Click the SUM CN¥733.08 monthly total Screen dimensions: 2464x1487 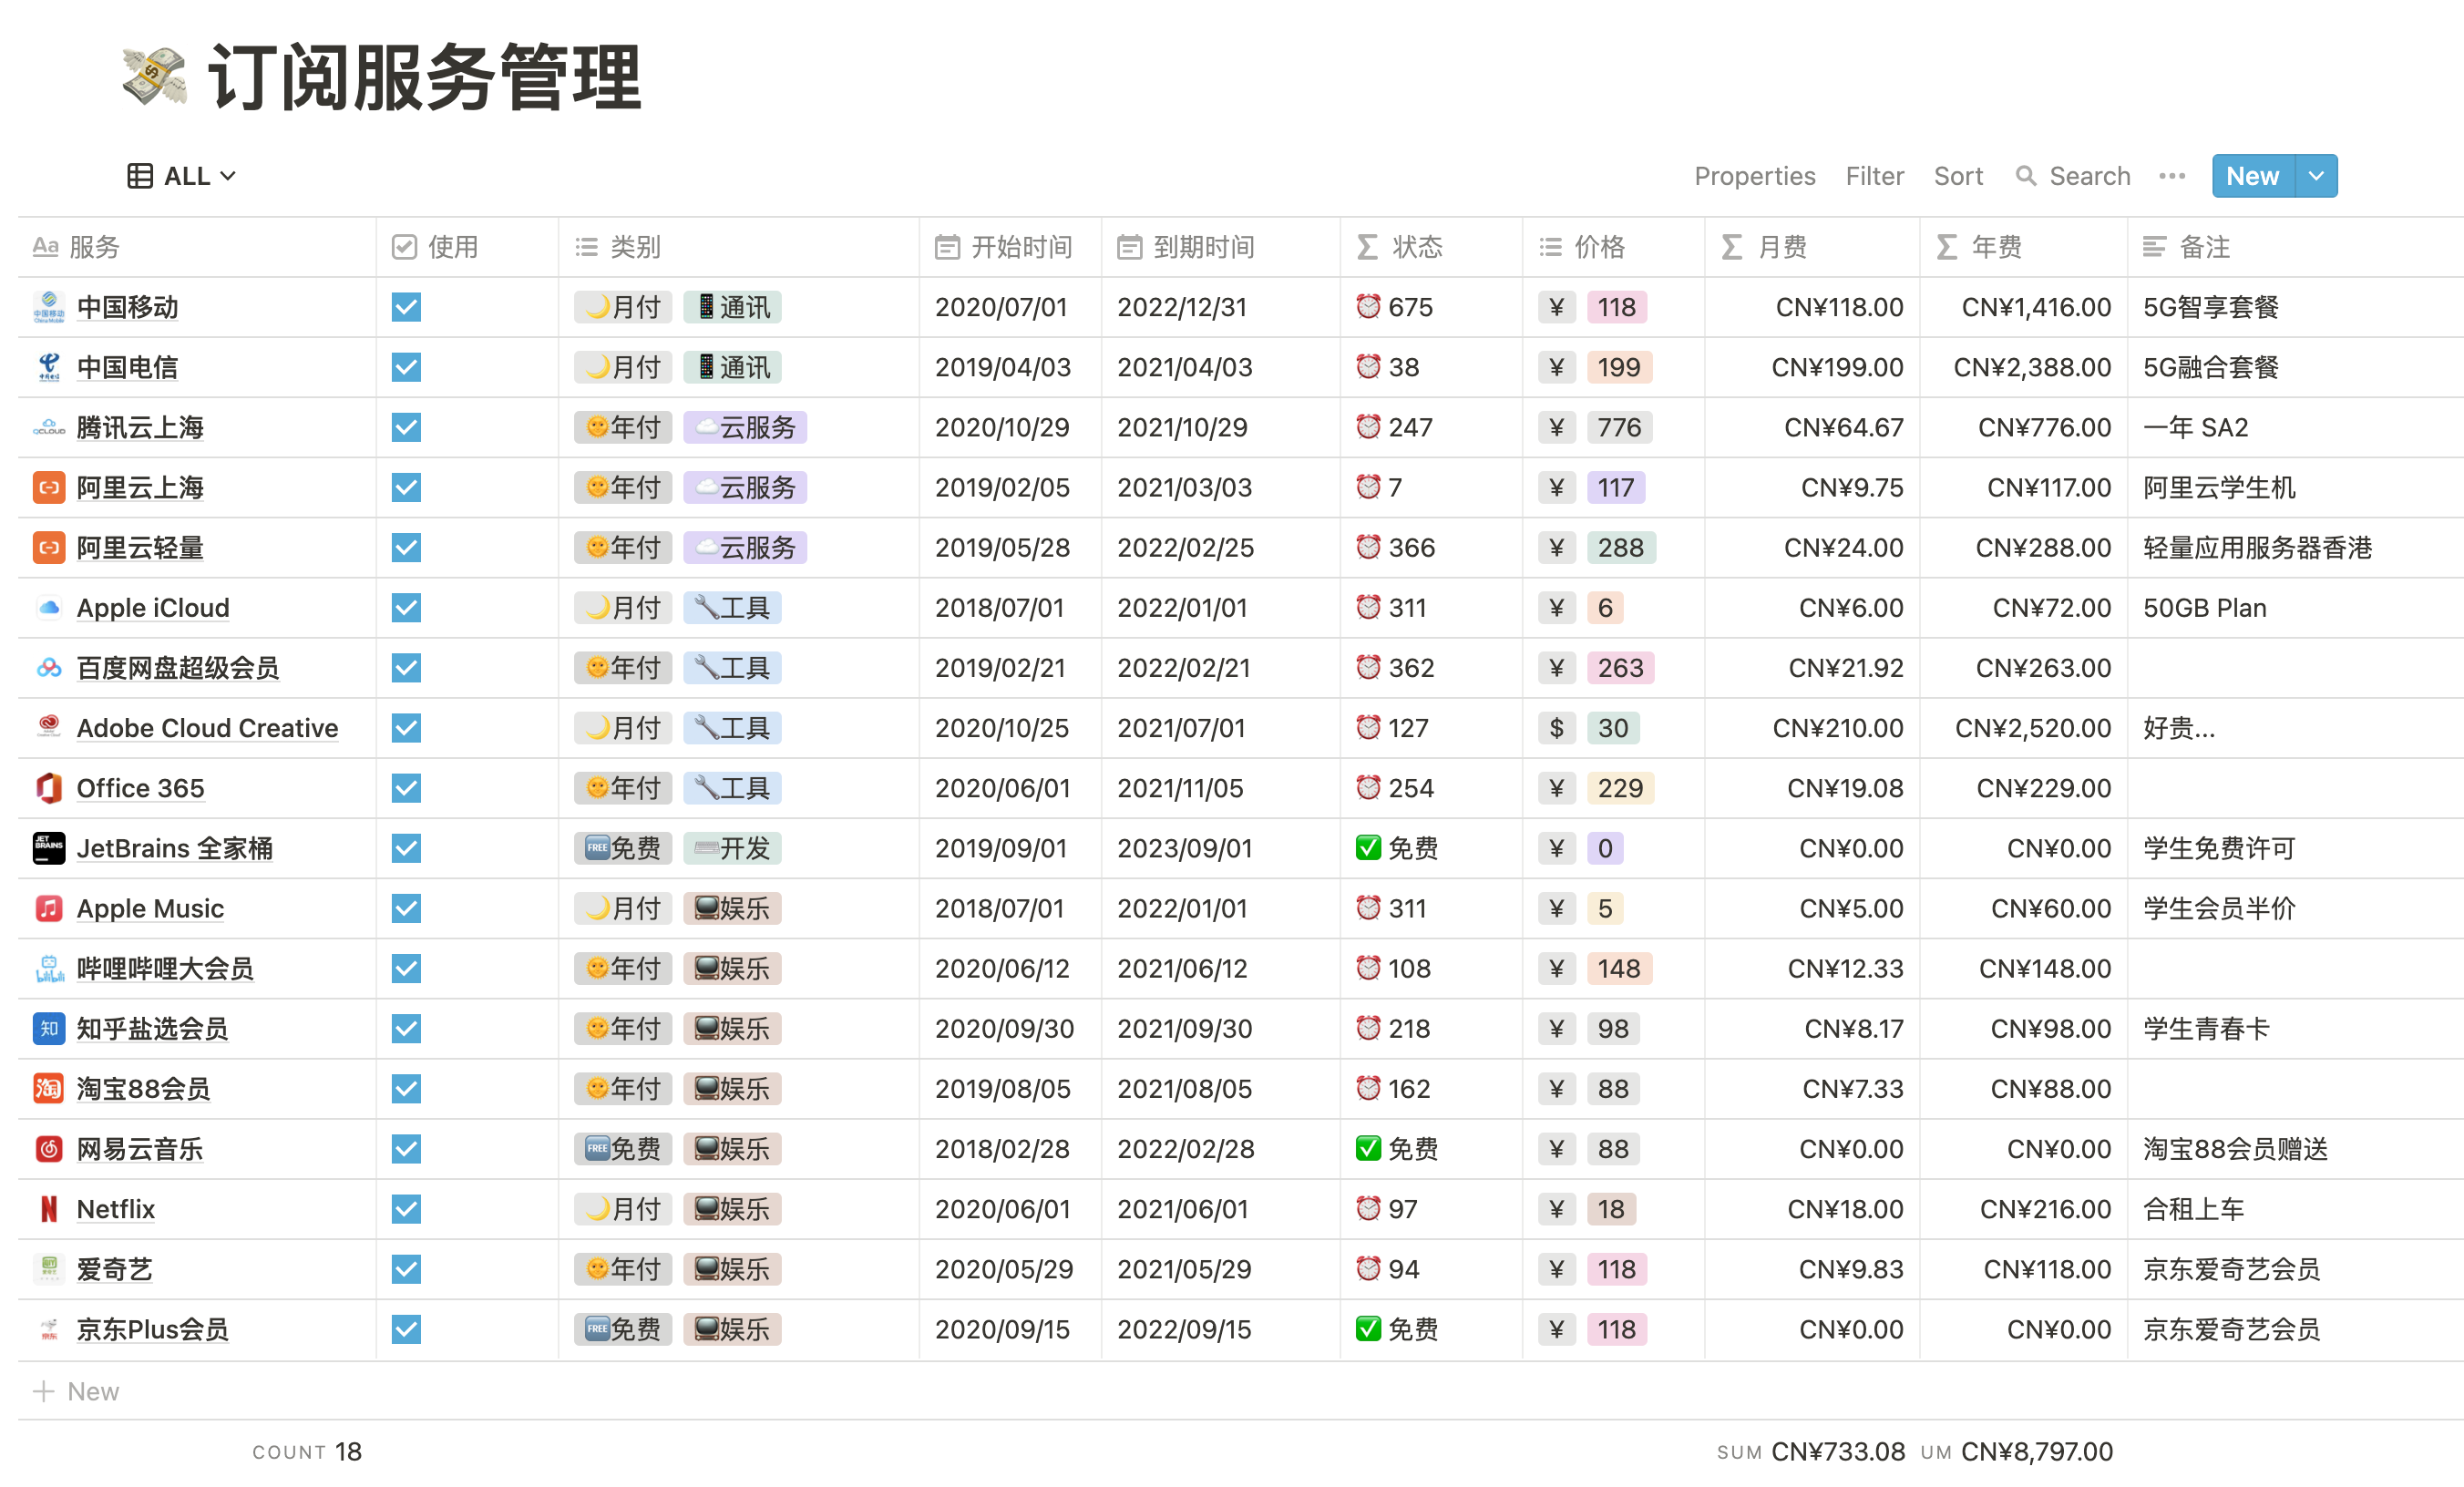1811,1451
